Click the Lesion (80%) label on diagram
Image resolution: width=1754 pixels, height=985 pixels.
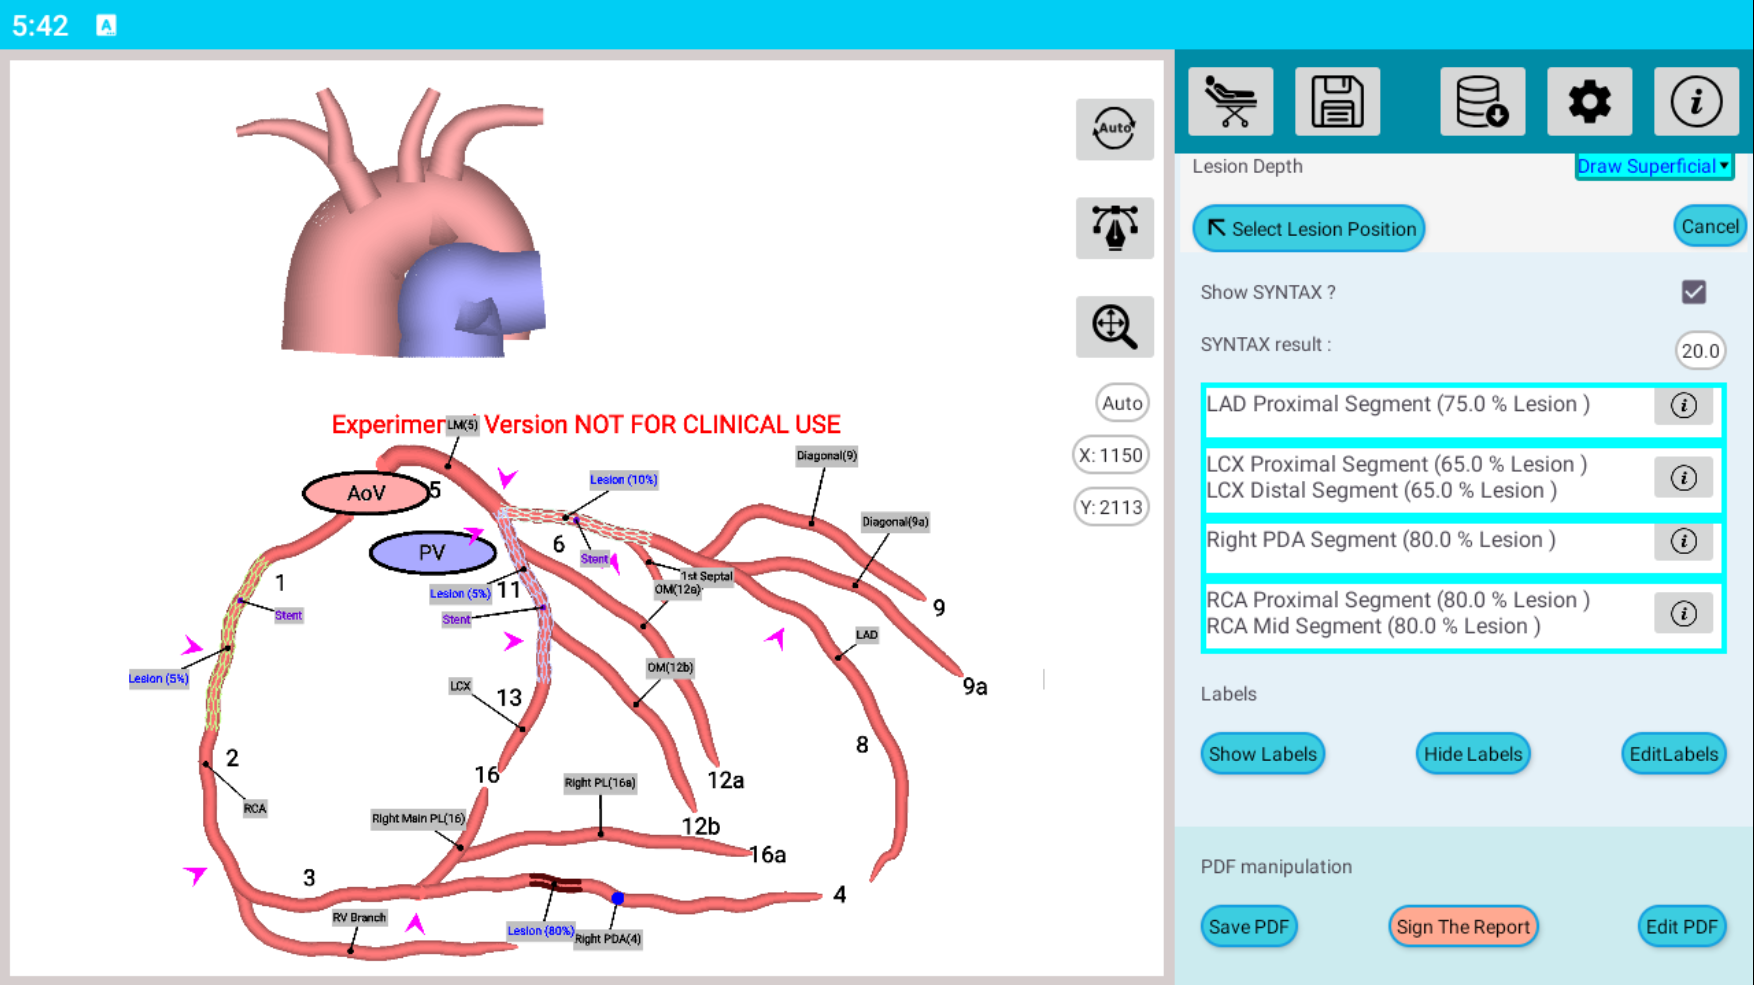click(x=540, y=931)
